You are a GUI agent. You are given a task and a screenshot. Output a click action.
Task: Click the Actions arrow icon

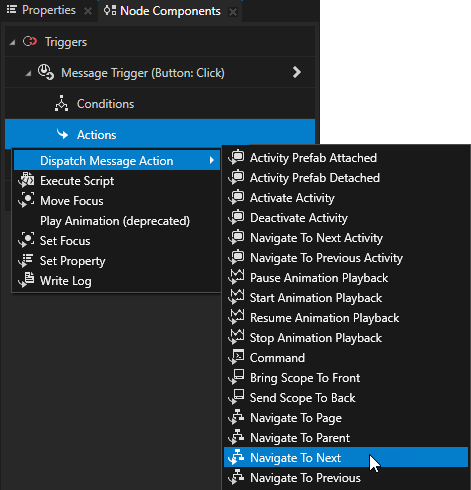62,134
